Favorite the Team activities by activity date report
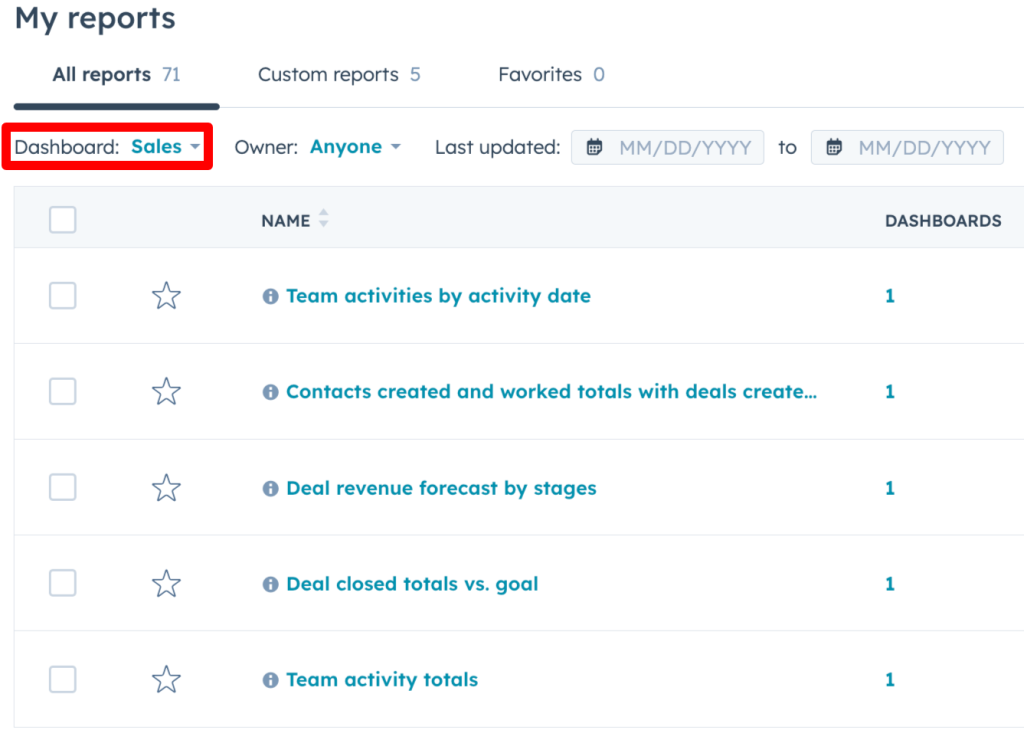The height and width of the screenshot is (740, 1024). (166, 296)
